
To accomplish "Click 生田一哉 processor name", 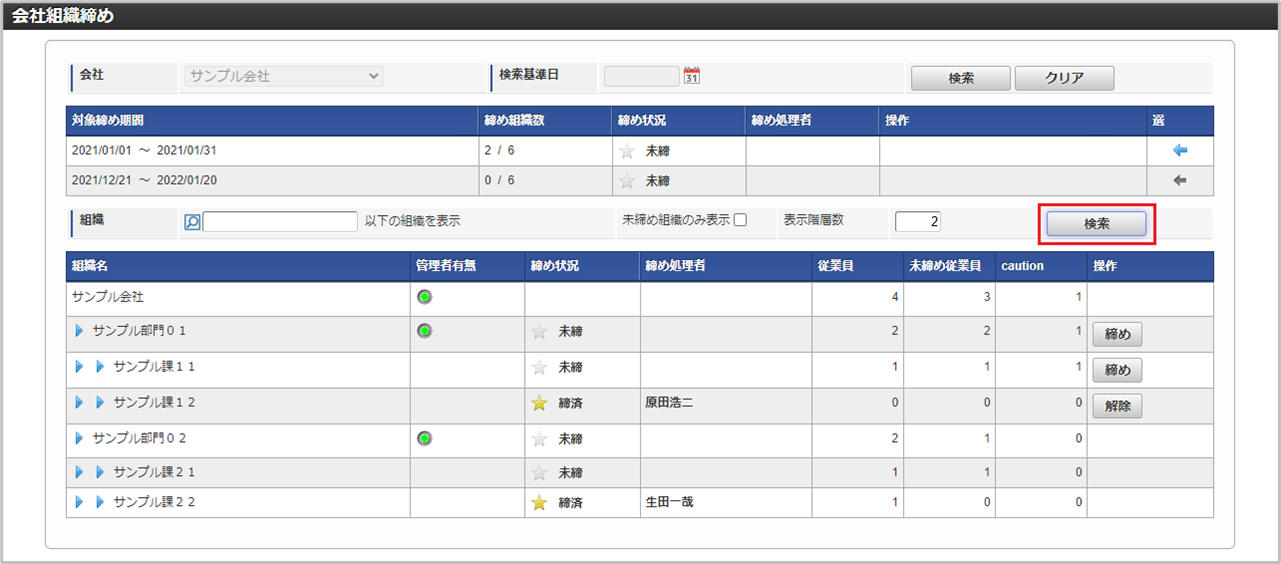I will 669,502.
